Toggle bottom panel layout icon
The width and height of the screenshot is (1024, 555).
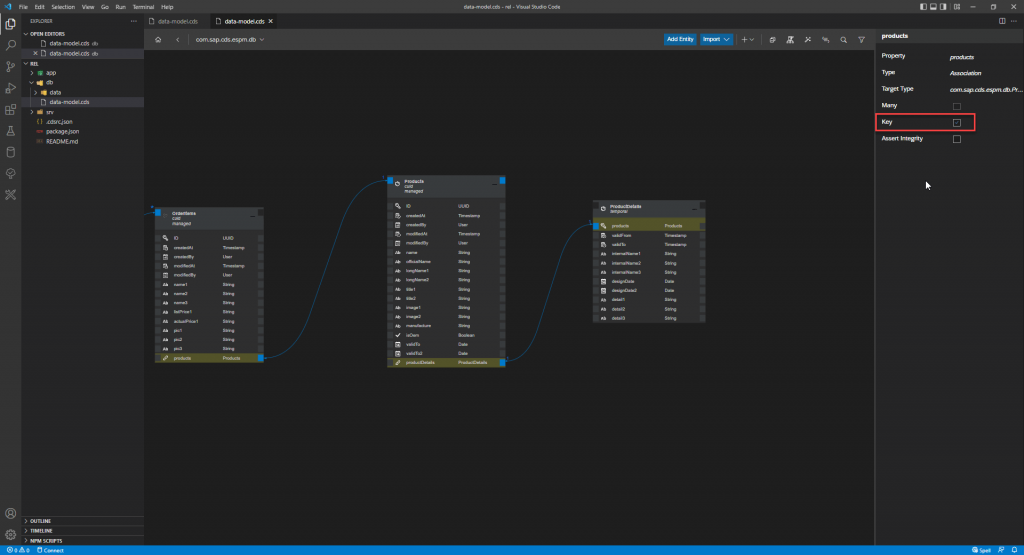(933, 7)
